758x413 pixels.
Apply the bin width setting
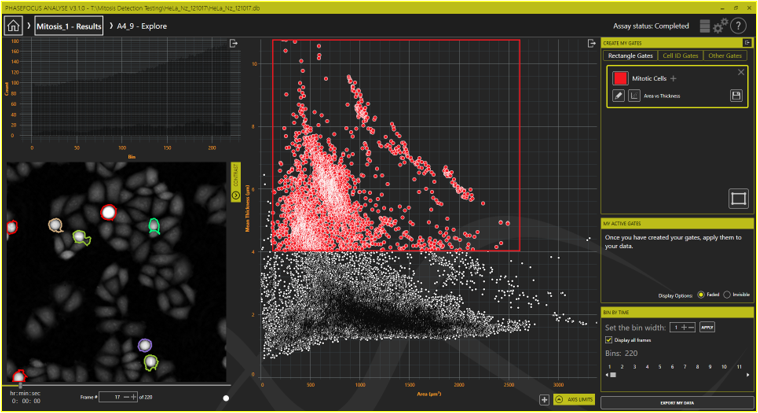pyautogui.click(x=707, y=327)
